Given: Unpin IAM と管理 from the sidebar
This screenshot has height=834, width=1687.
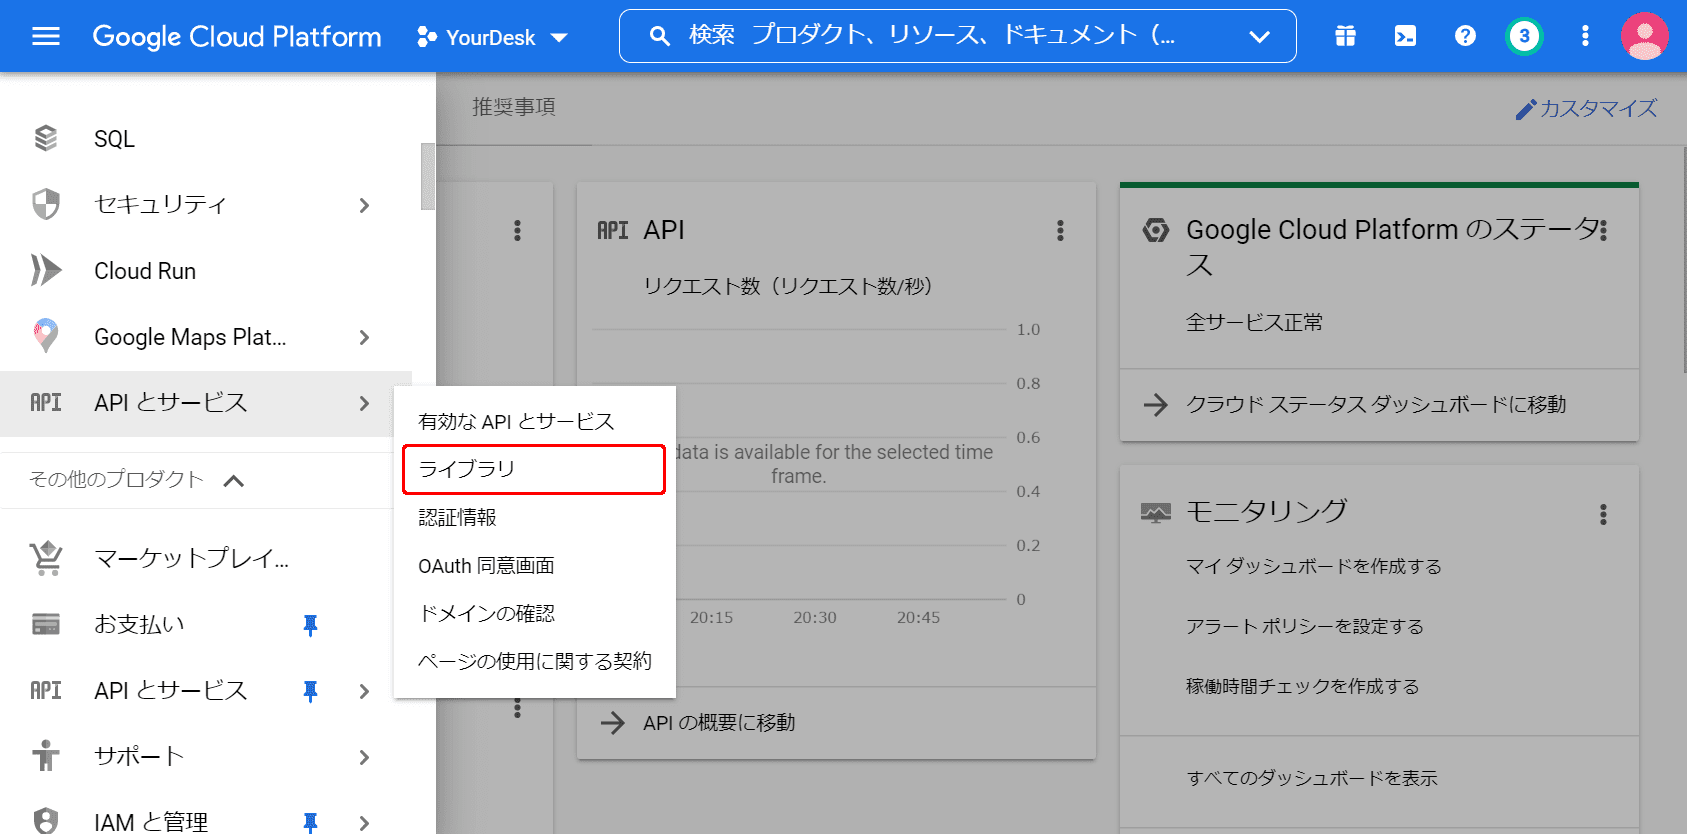Looking at the screenshot, I should pos(310,822).
